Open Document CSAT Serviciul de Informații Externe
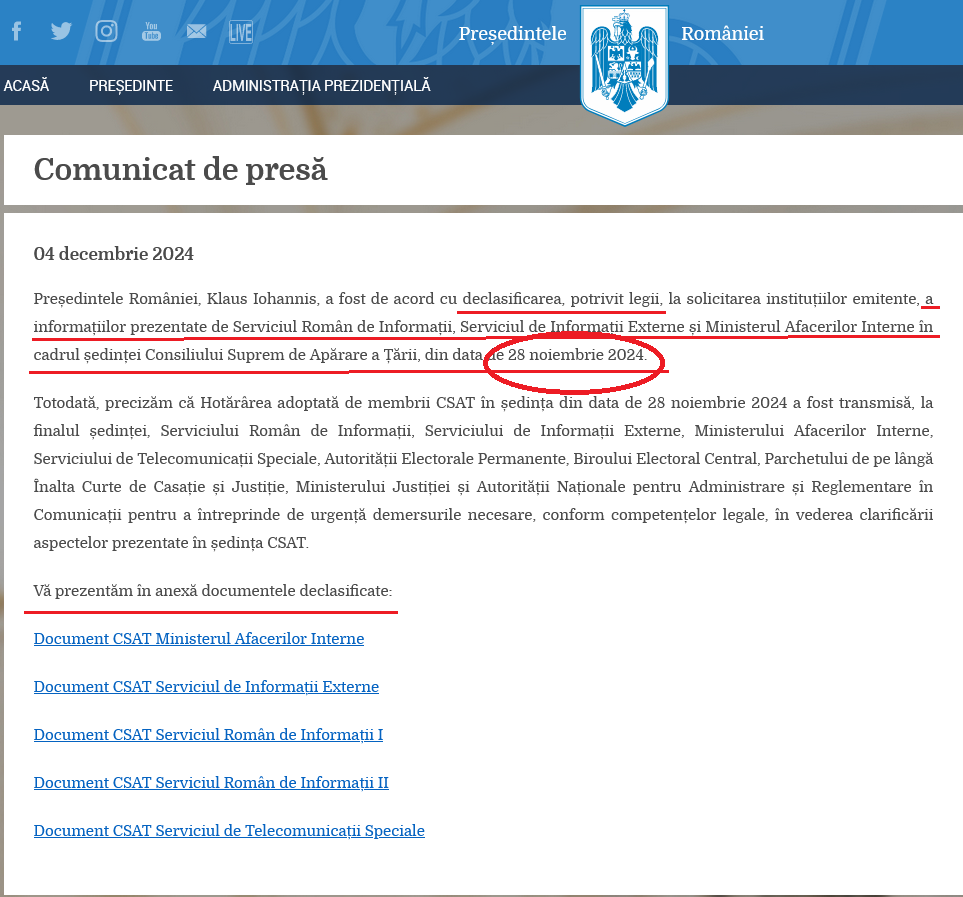This screenshot has width=963, height=897. point(206,686)
